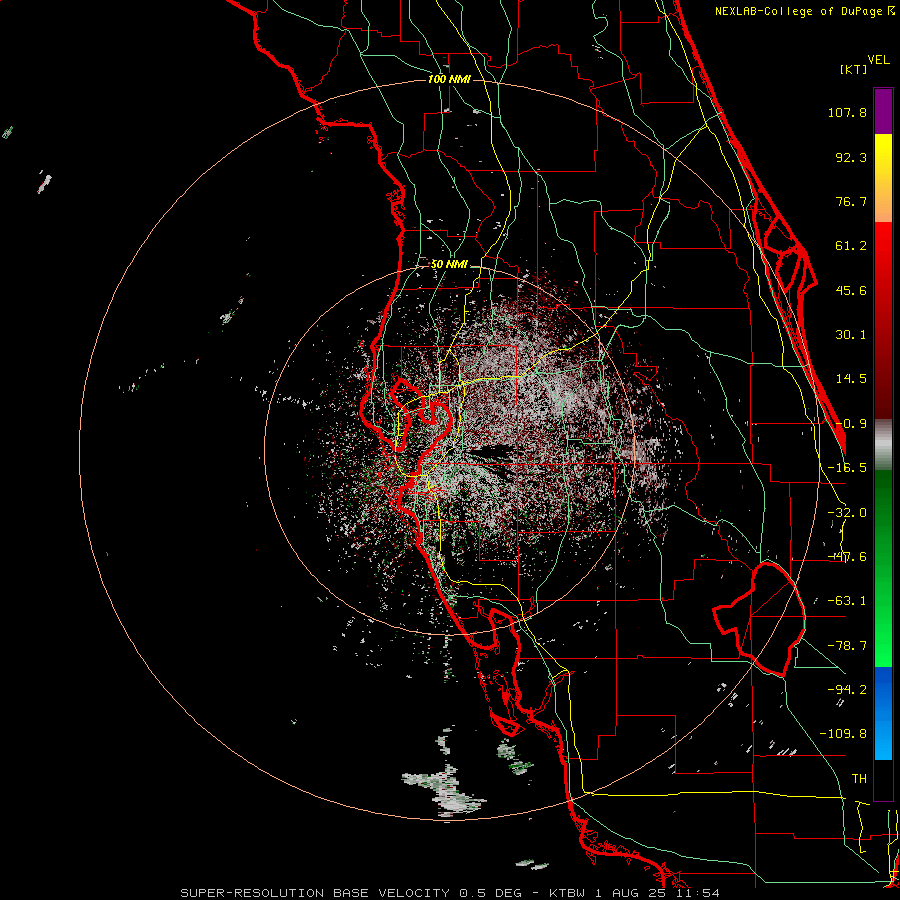Pick the blue segment of velocity colorbar
Image resolution: width=900 pixels, height=900 pixels.
pos(883,713)
